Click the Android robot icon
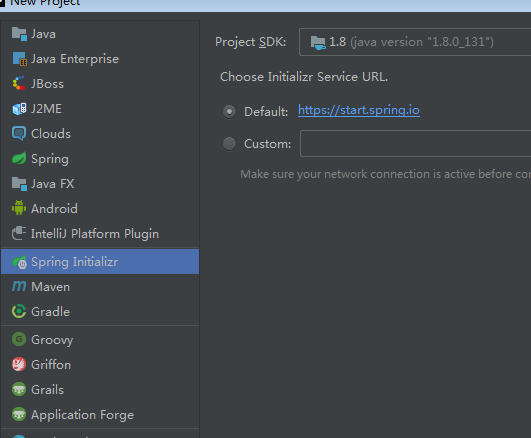531x438 pixels. point(19,208)
